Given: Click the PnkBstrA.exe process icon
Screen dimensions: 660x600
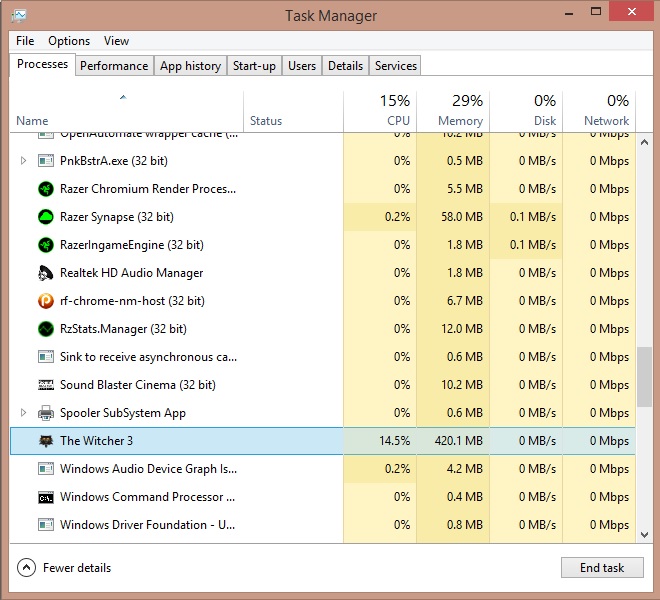Looking at the screenshot, I should pos(46,161).
